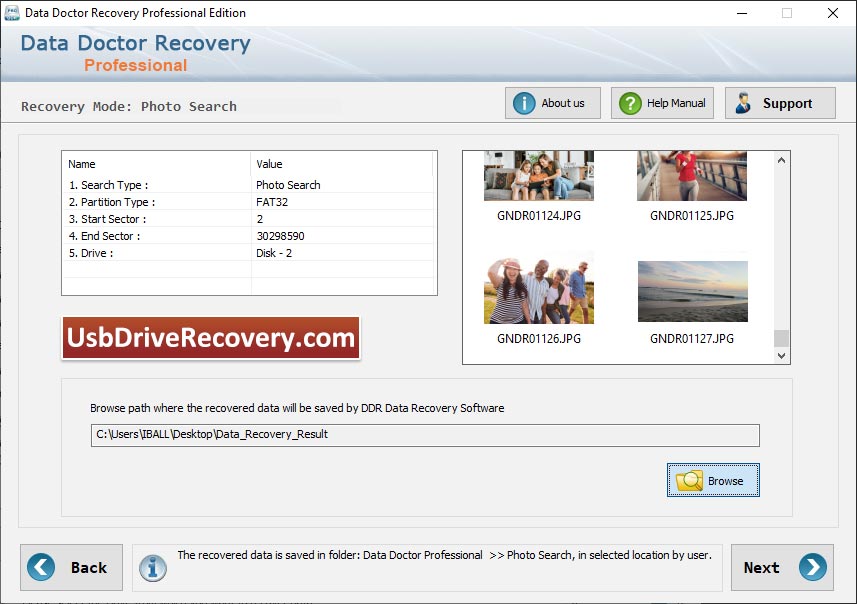Click the Next button to proceed
Viewport: 857px width, 604px height.
point(781,567)
